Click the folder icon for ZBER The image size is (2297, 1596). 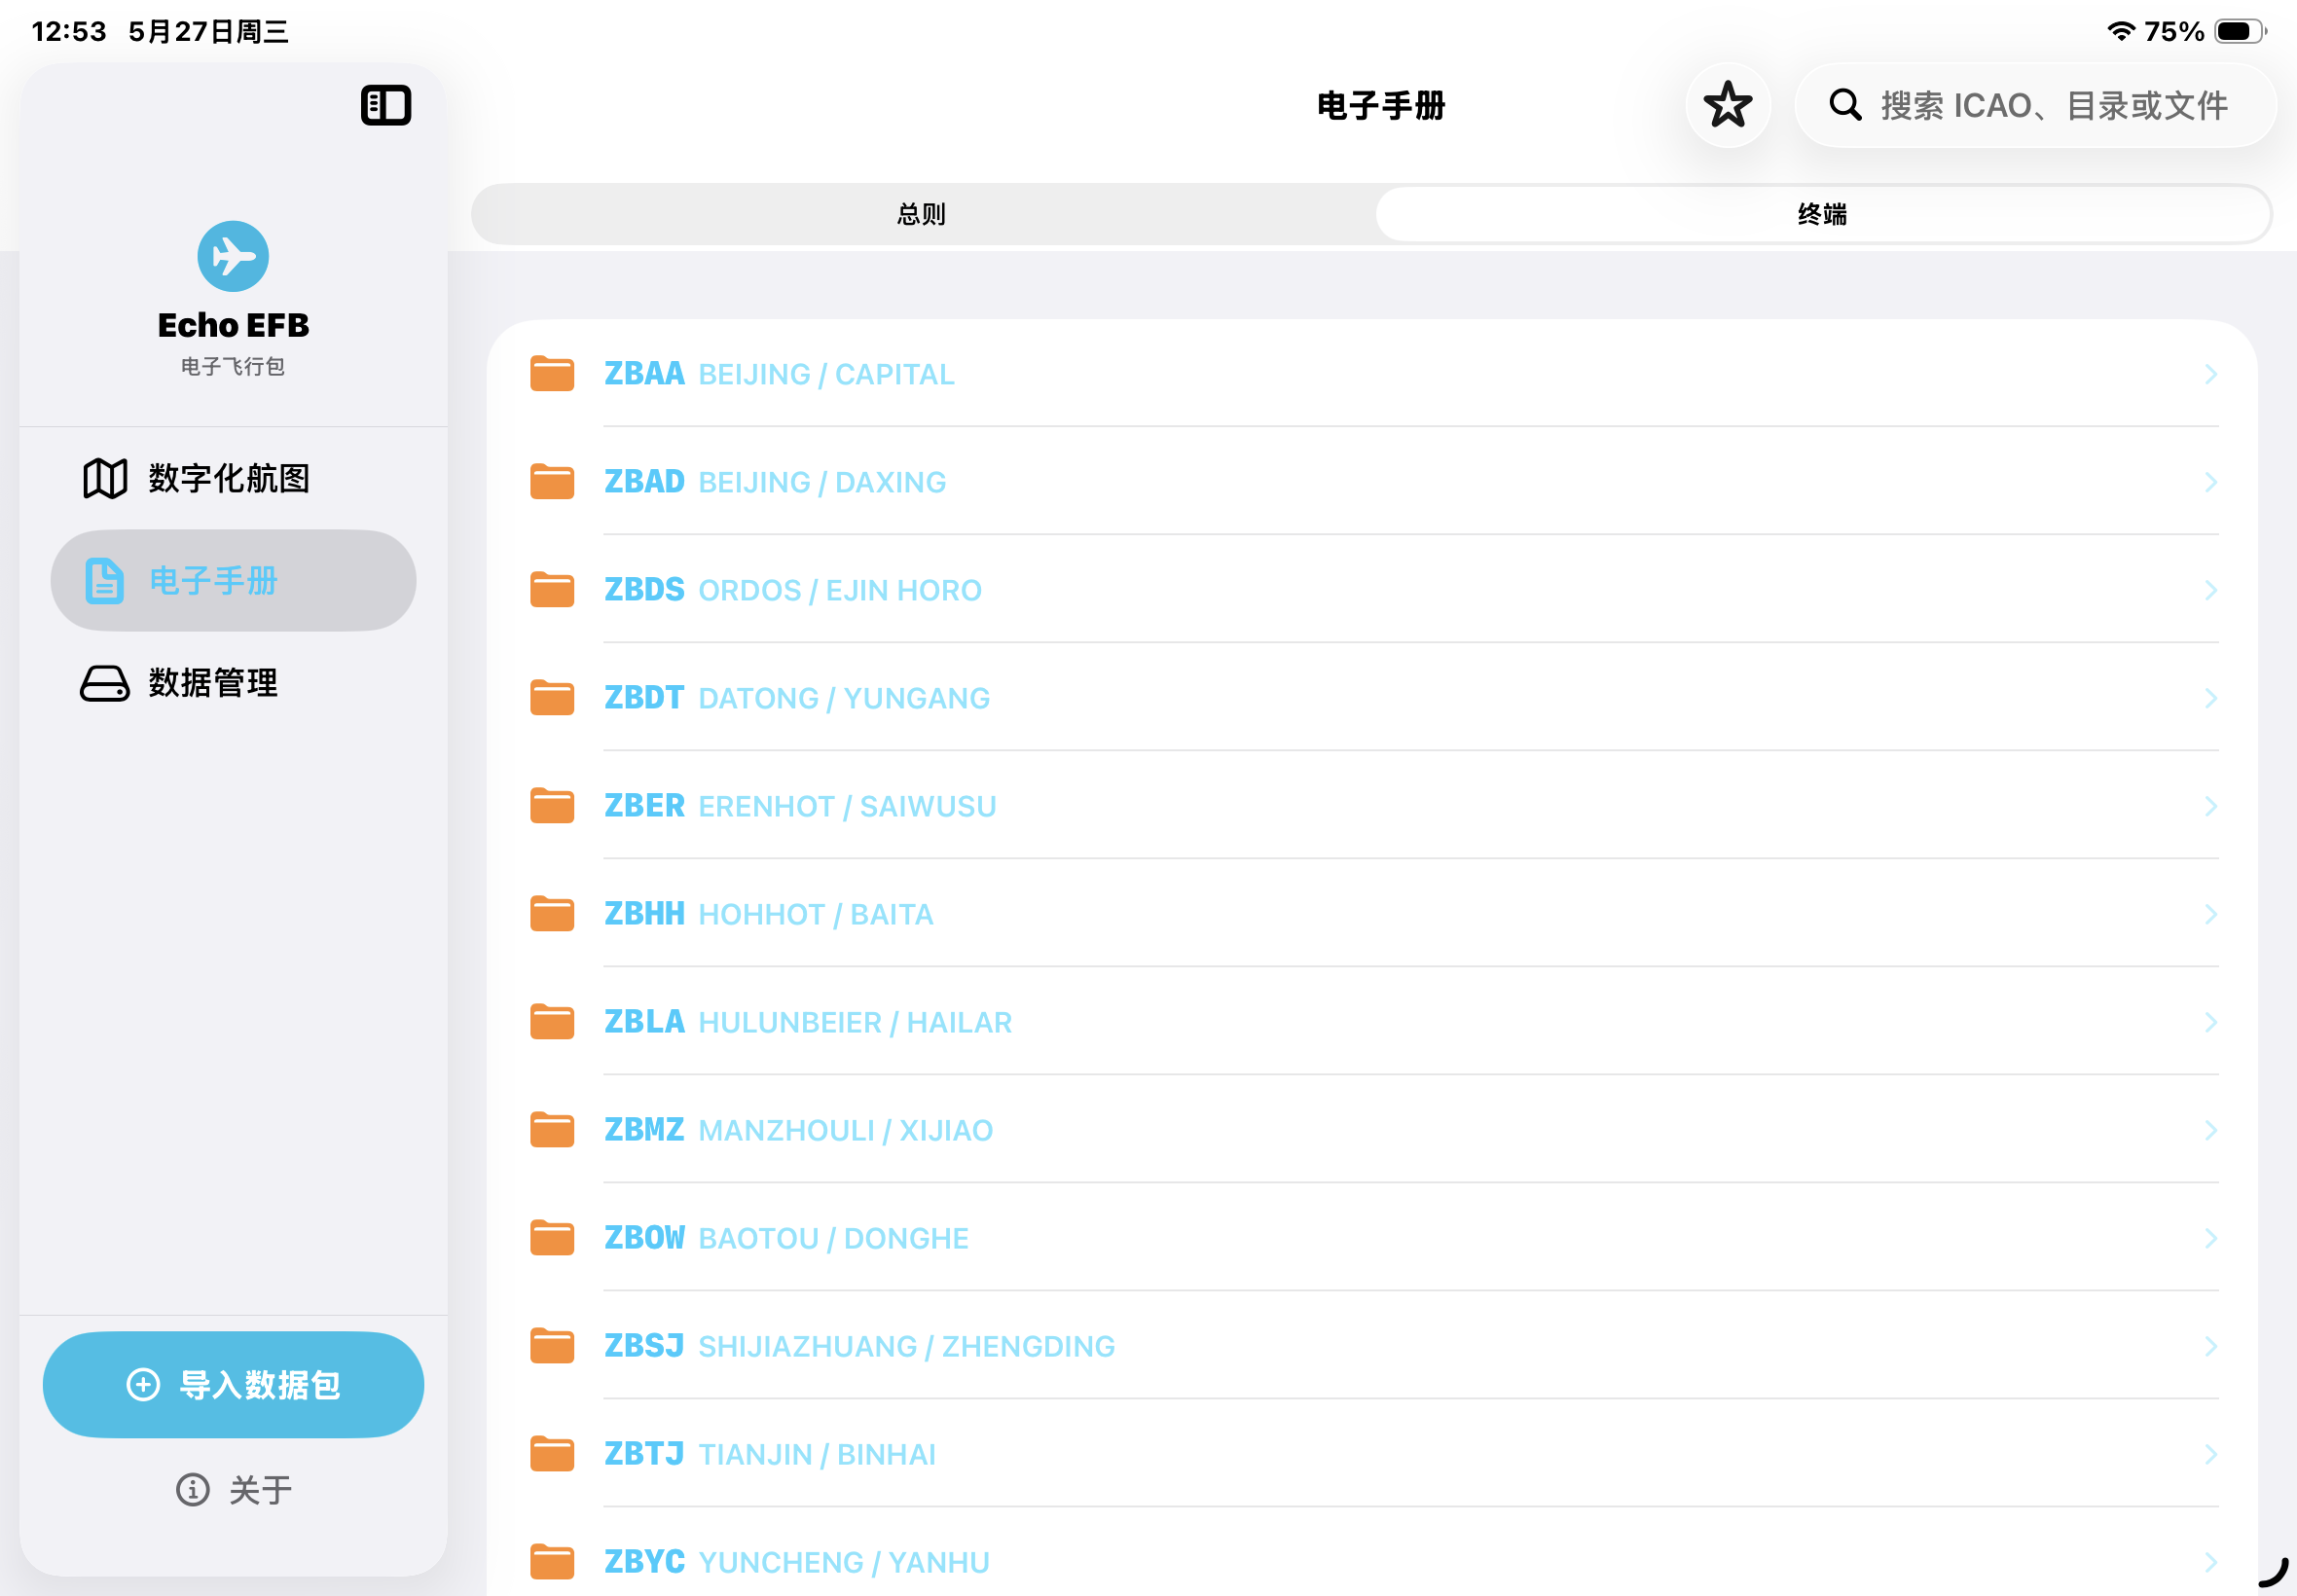[x=552, y=805]
